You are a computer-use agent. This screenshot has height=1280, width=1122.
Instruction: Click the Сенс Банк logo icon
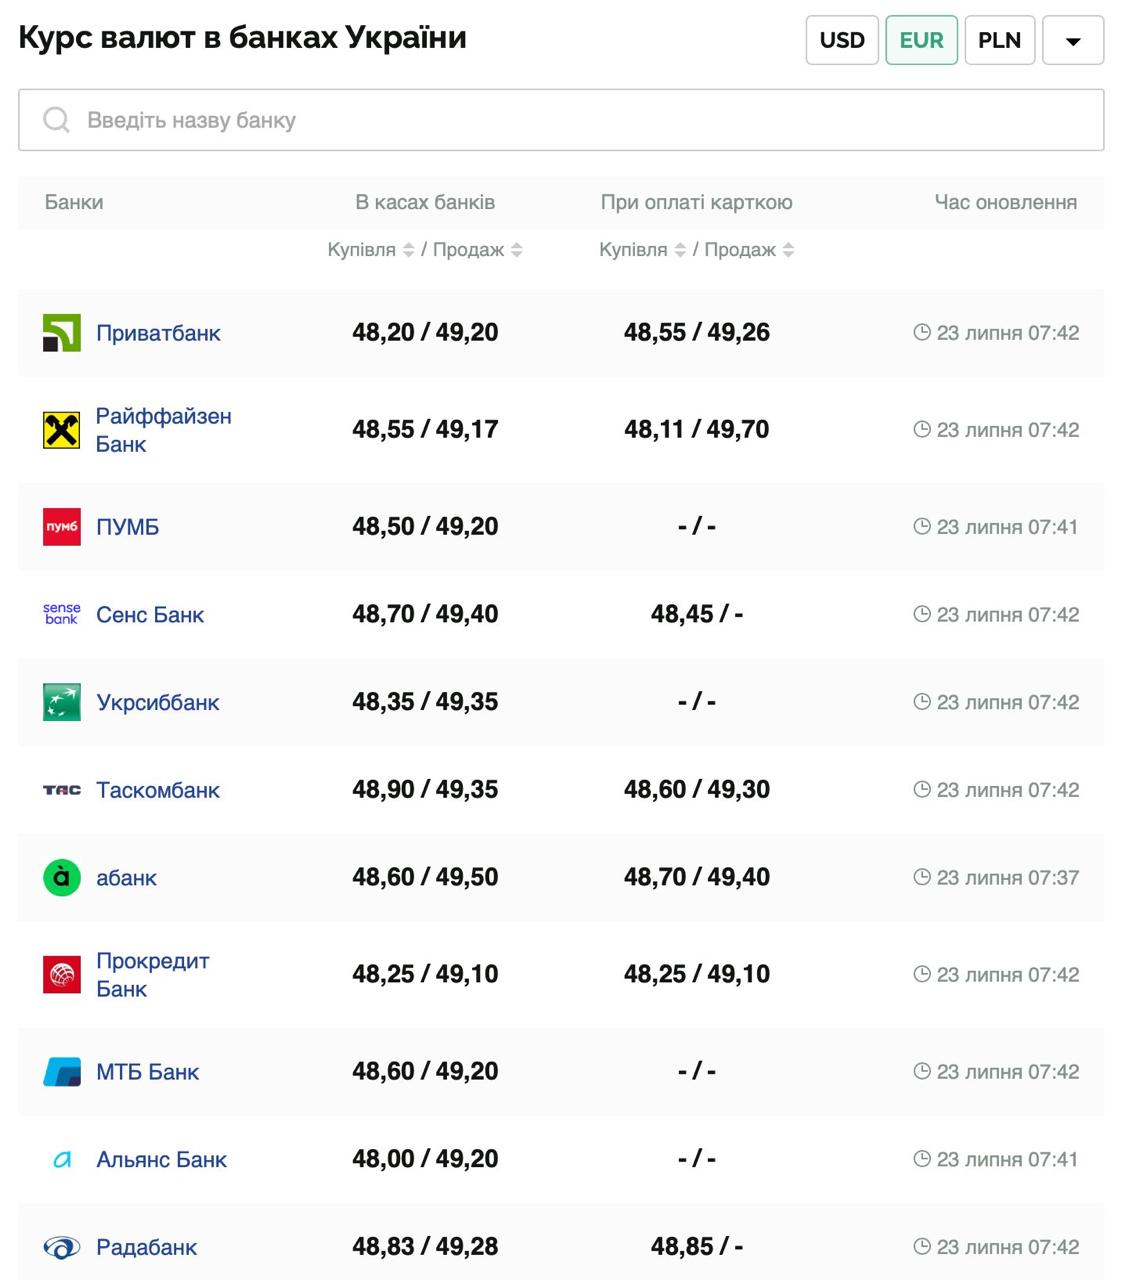(61, 614)
